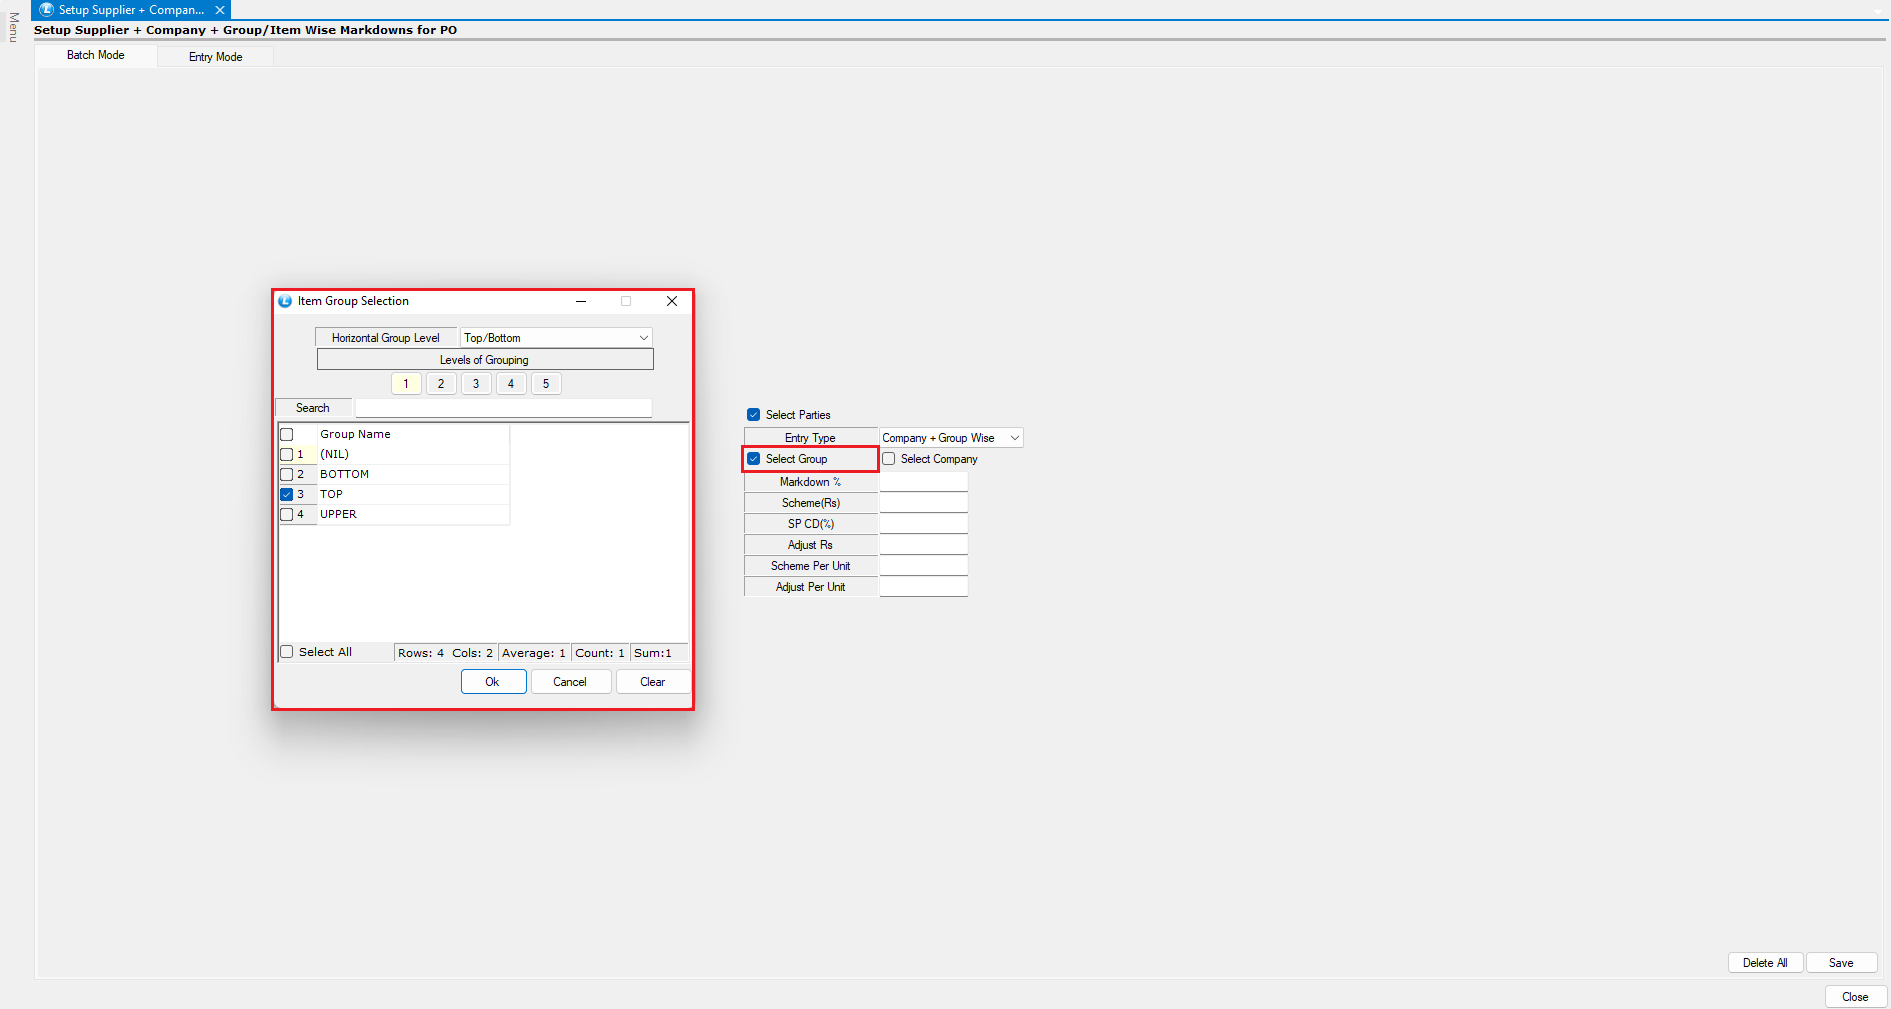Image resolution: width=1891 pixels, height=1009 pixels.
Task: Untick the Select Parties checkbox
Action: [754, 415]
